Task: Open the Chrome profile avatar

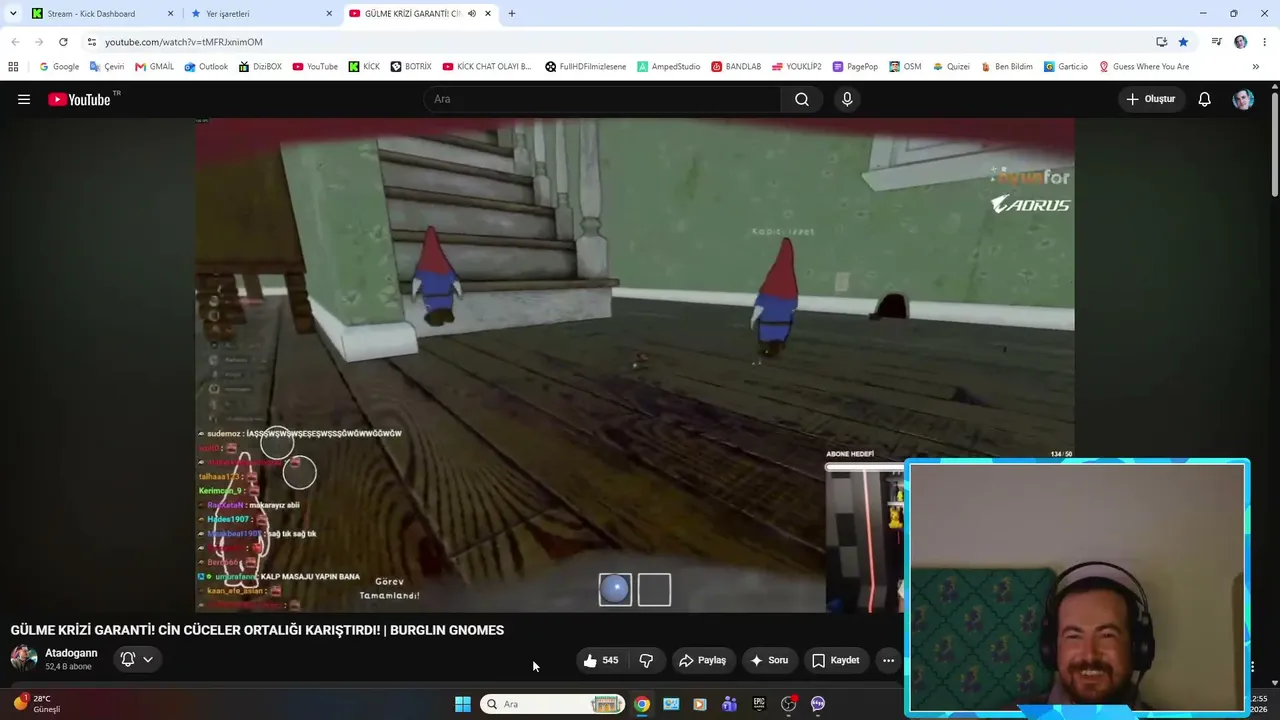Action: (1241, 42)
